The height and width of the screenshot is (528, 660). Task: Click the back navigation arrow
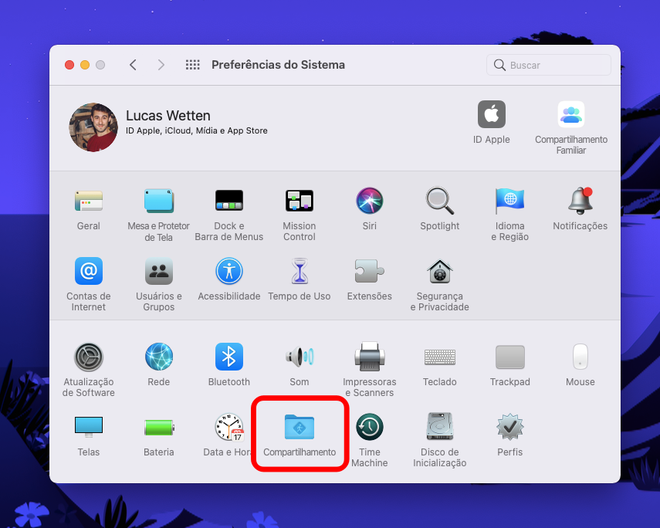(x=133, y=65)
